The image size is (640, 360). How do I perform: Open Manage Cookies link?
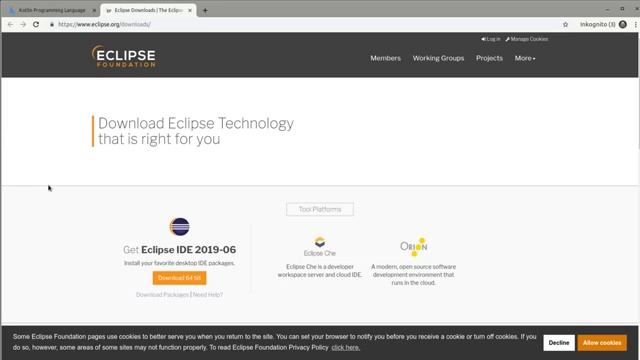tap(527, 39)
